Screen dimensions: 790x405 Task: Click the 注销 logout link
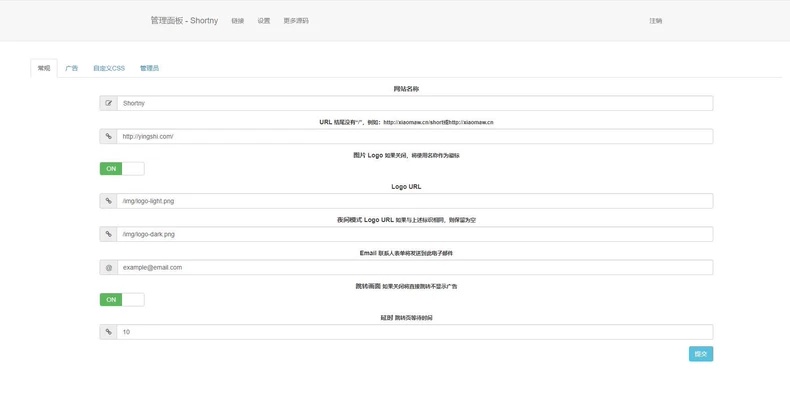point(655,21)
